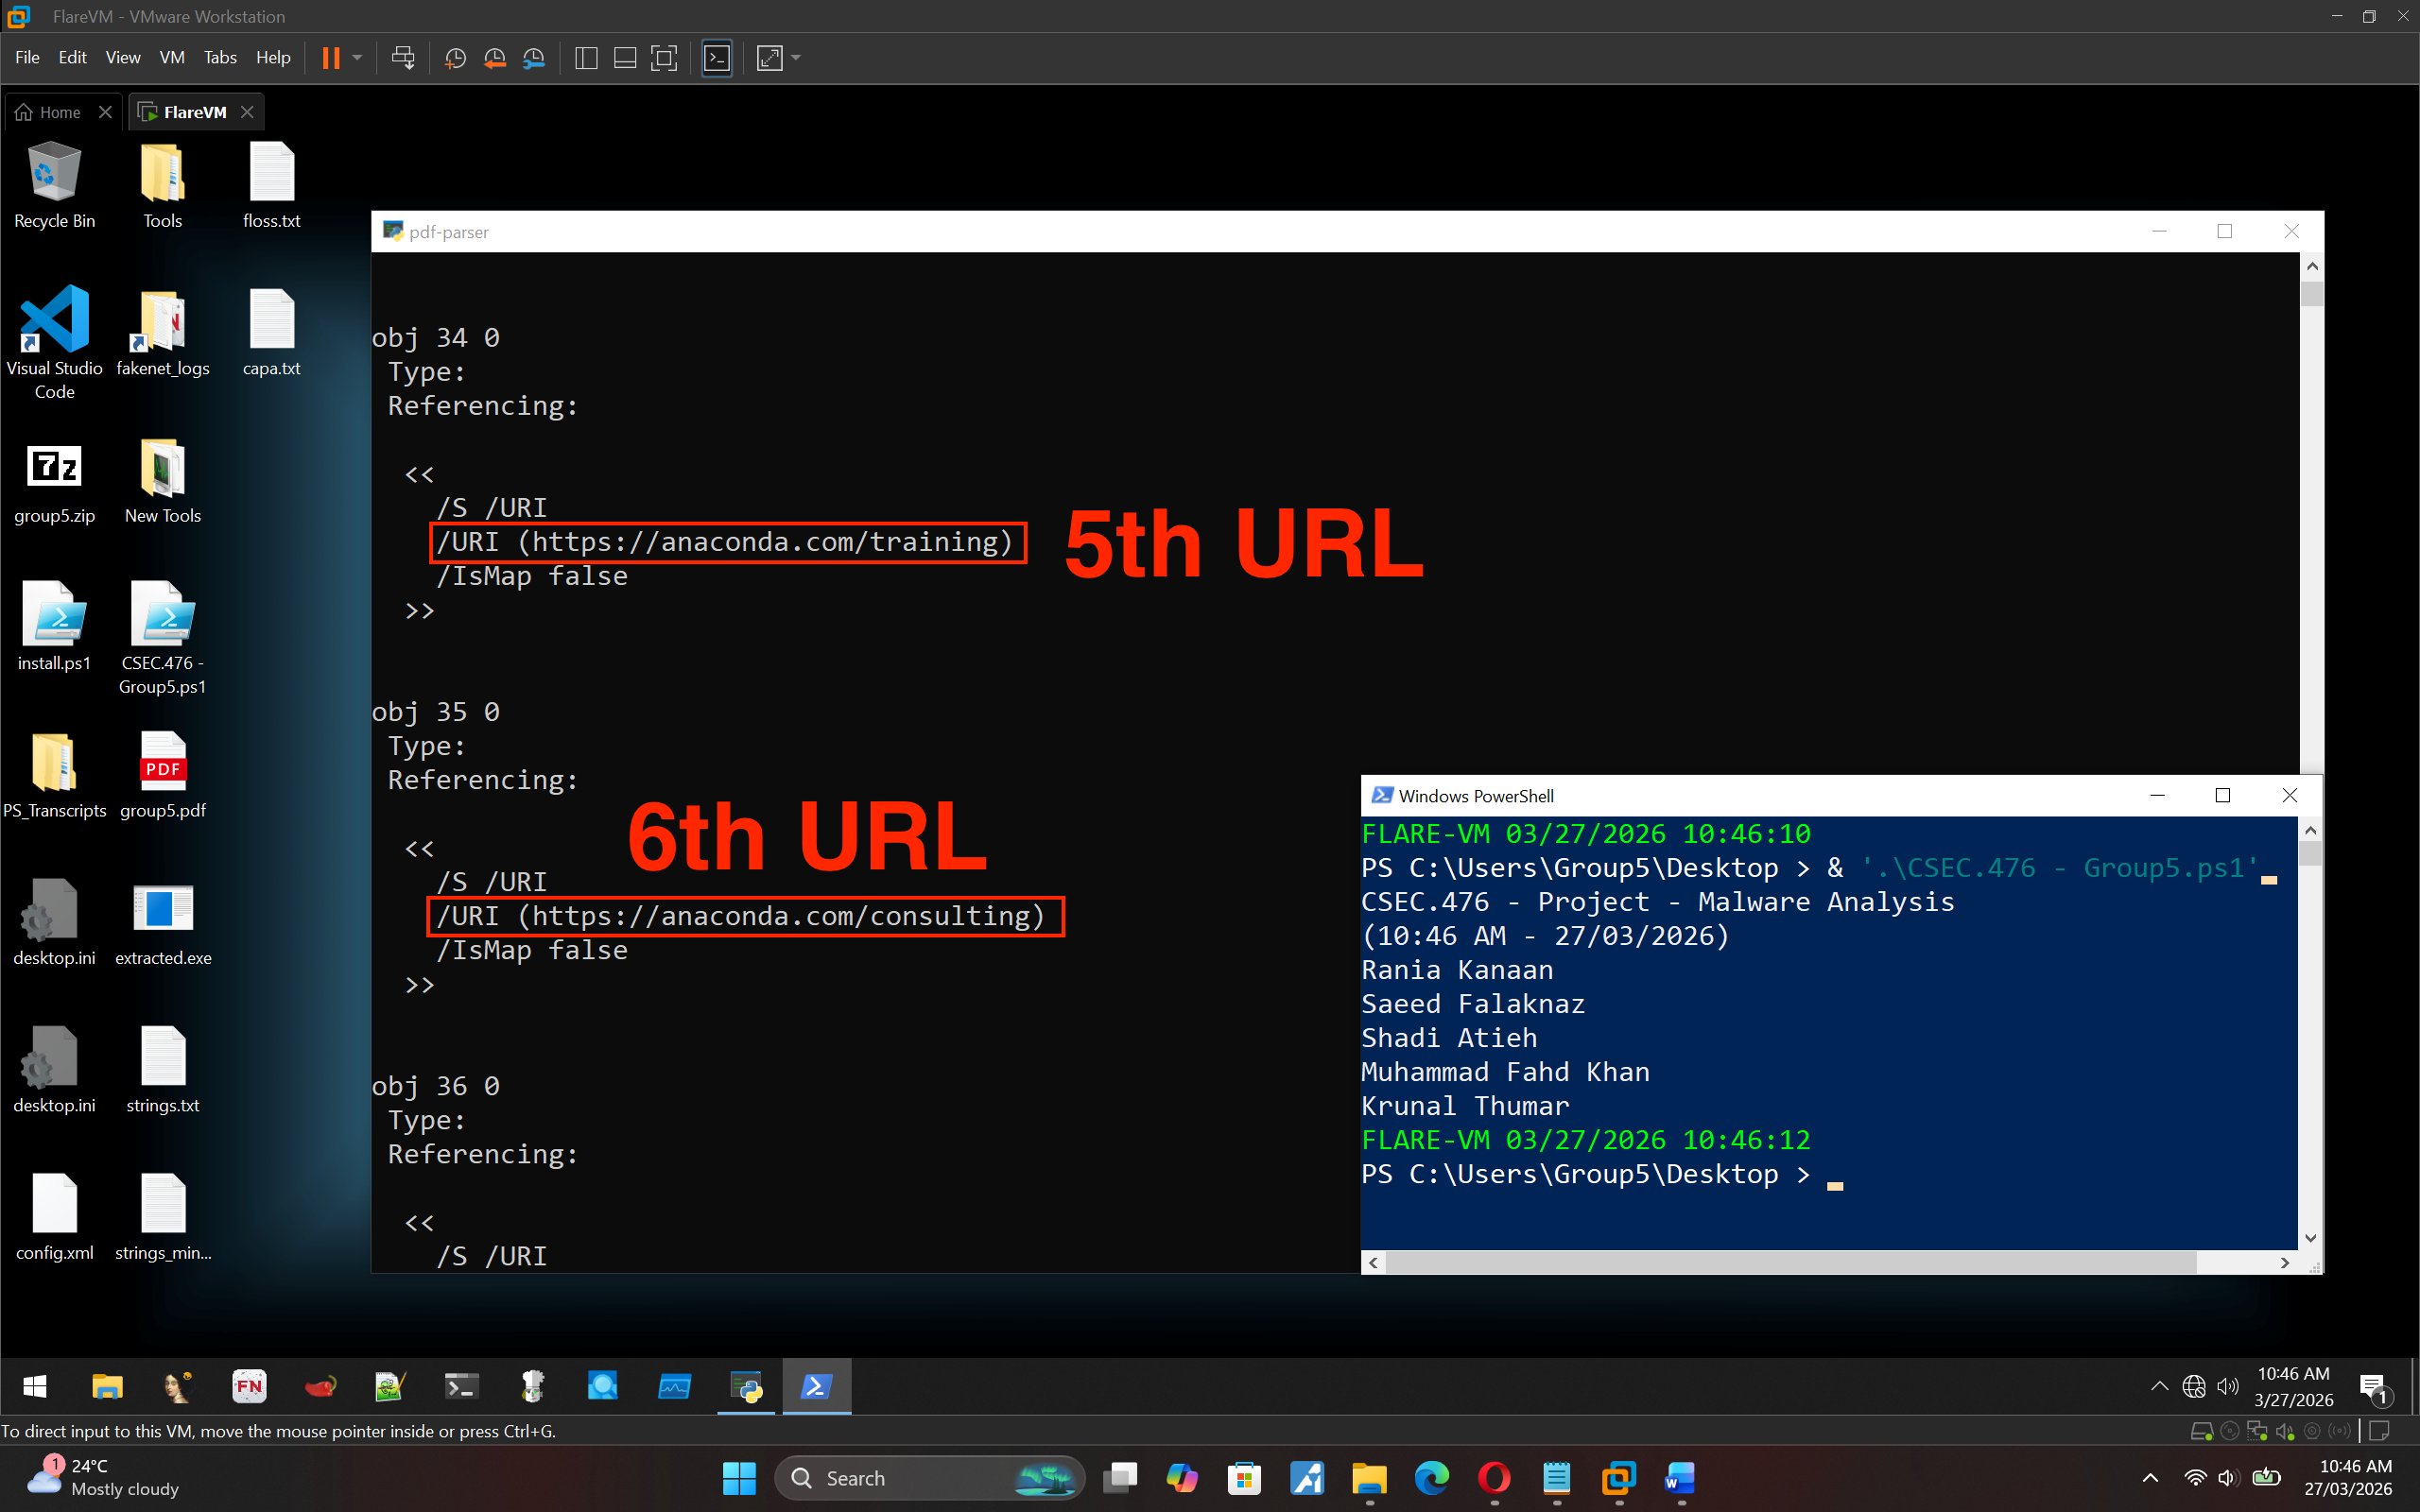Screen dimensions: 2420x1512
Task: Click the console view terminal icon
Action: 717,58
